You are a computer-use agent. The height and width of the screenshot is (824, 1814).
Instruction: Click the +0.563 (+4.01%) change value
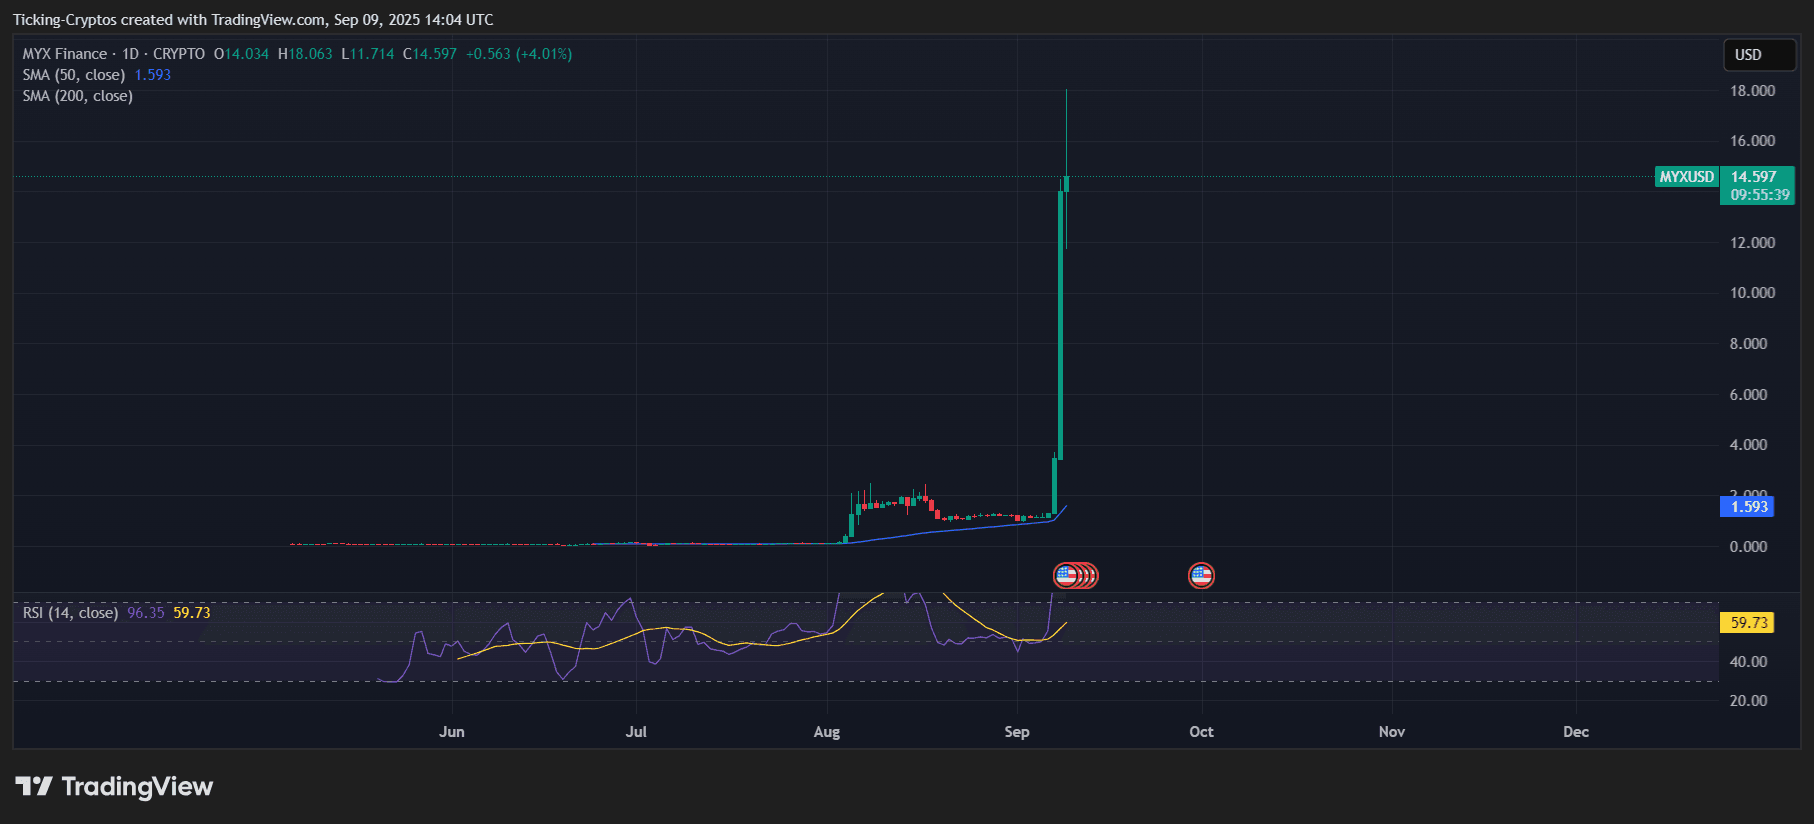tap(519, 54)
